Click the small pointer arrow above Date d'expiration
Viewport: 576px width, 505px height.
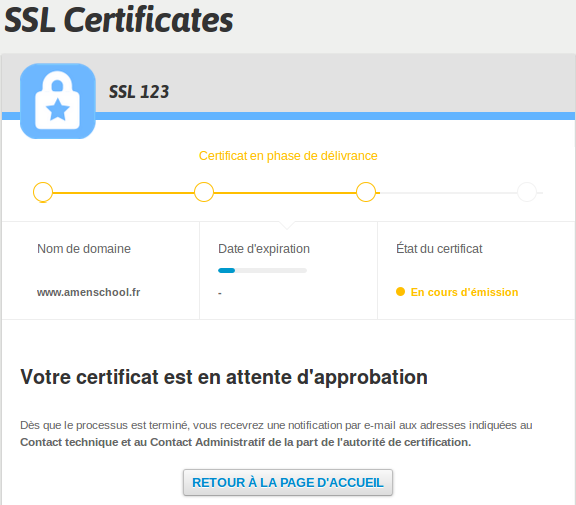point(287,225)
